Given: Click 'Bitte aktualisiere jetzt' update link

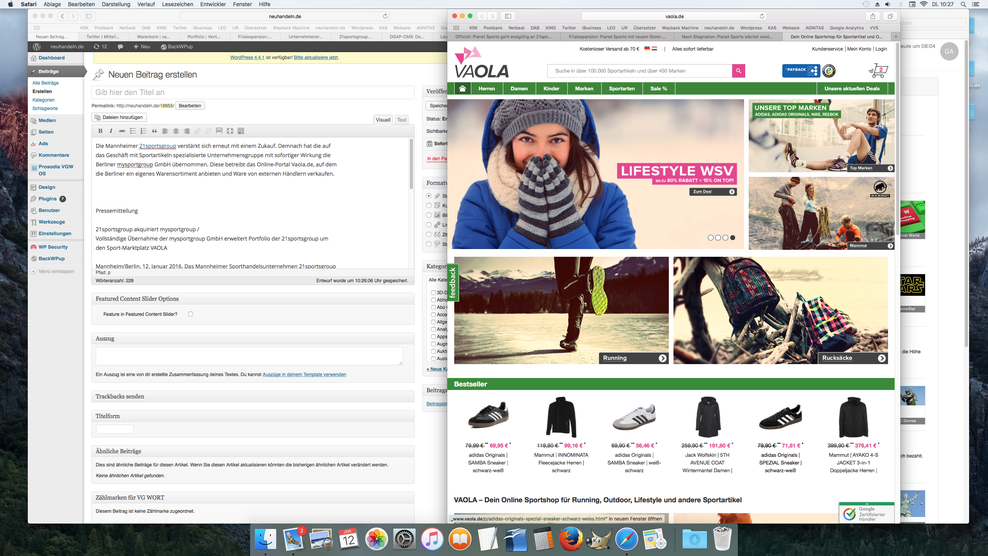Looking at the screenshot, I should (x=316, y=57).
